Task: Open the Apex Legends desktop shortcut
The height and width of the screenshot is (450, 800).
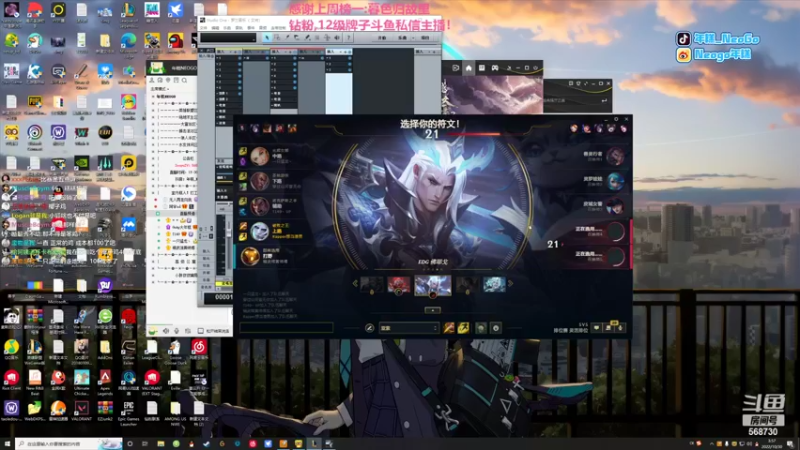Action: coord(105,381)
